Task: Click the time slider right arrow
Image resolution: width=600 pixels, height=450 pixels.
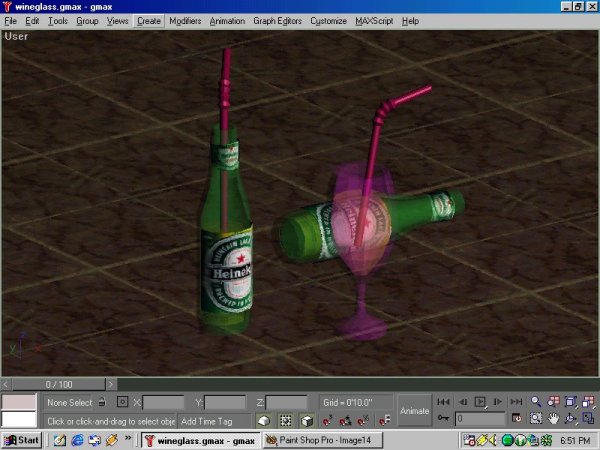Action: 111,384
